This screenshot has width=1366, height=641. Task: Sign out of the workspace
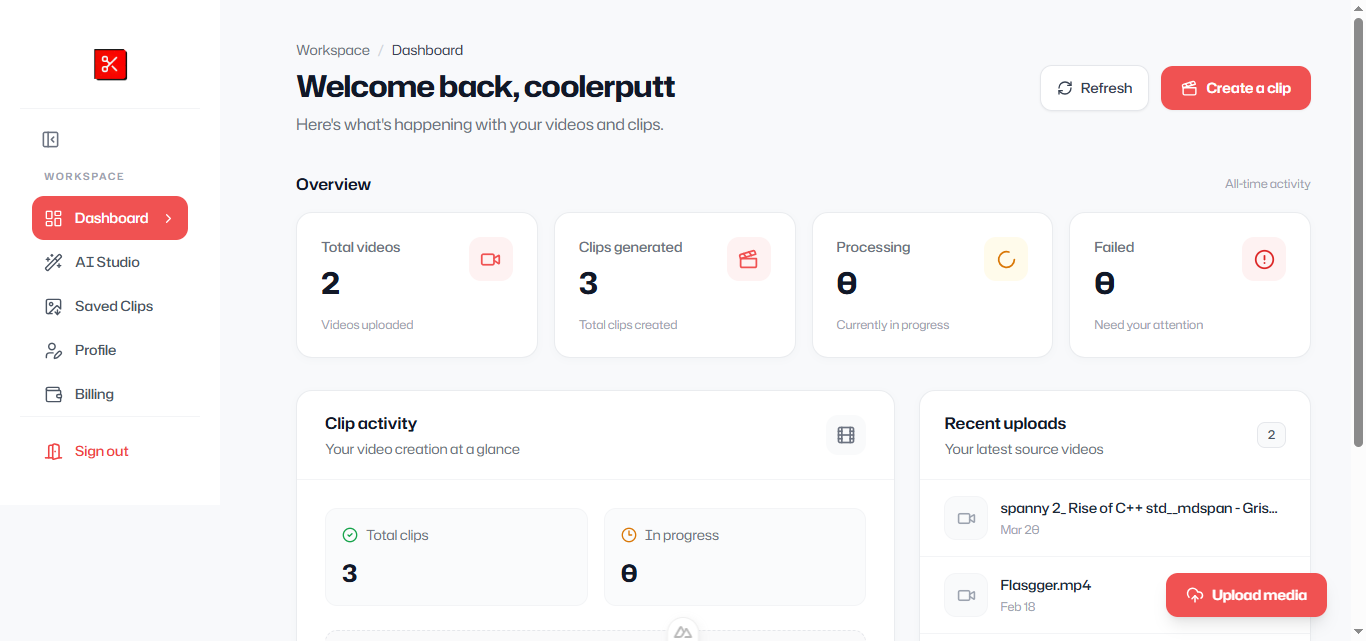110,451
